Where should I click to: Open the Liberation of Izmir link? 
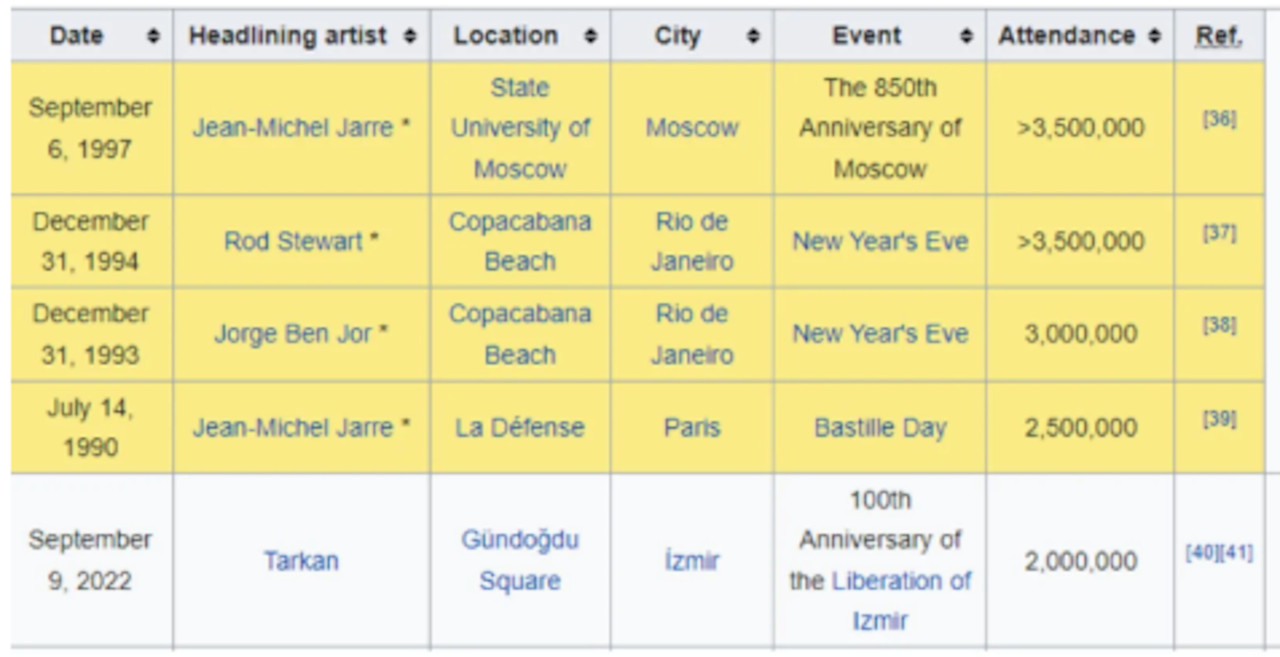tap(902, 581)
